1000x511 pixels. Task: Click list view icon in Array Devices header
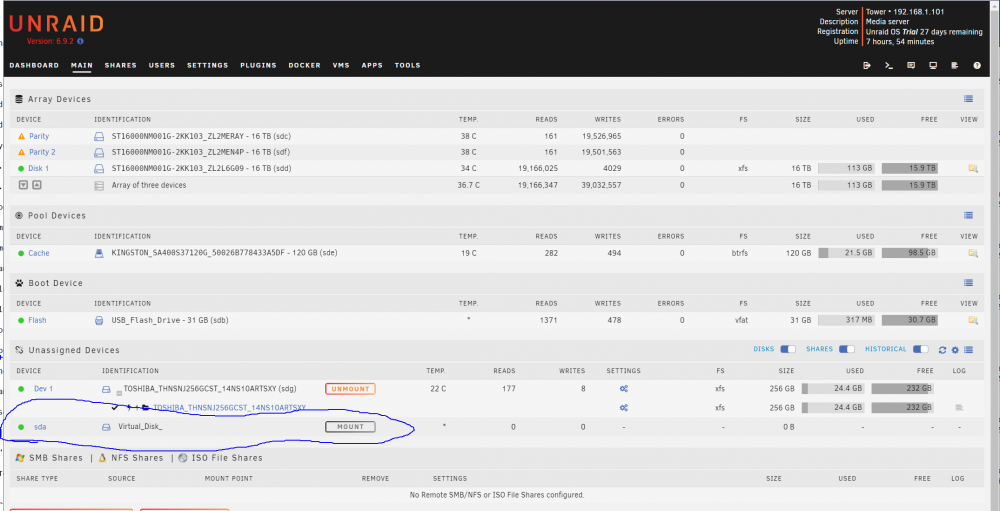tap(968, 99)
